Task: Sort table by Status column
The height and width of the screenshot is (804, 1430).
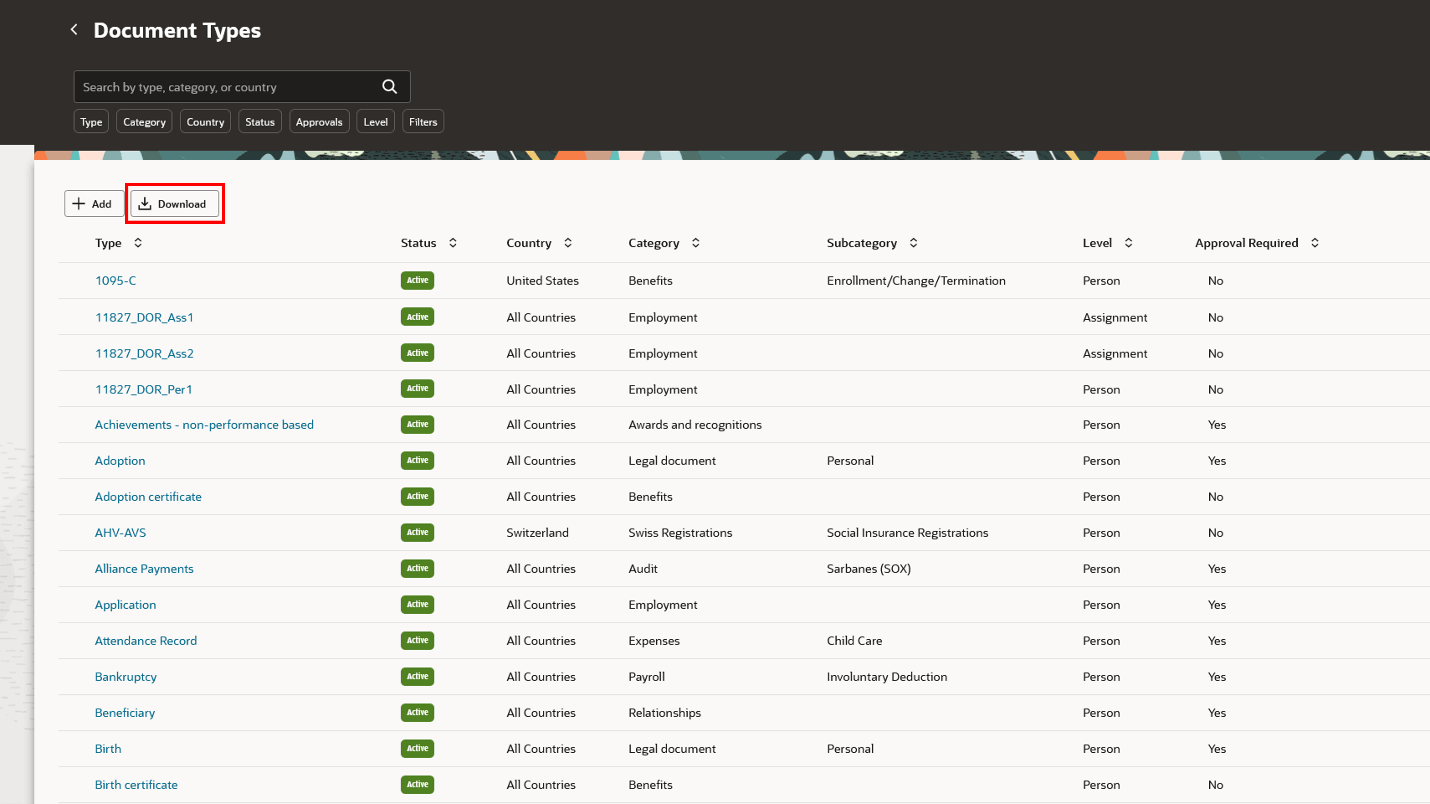Action: click(x=453, y=243)
